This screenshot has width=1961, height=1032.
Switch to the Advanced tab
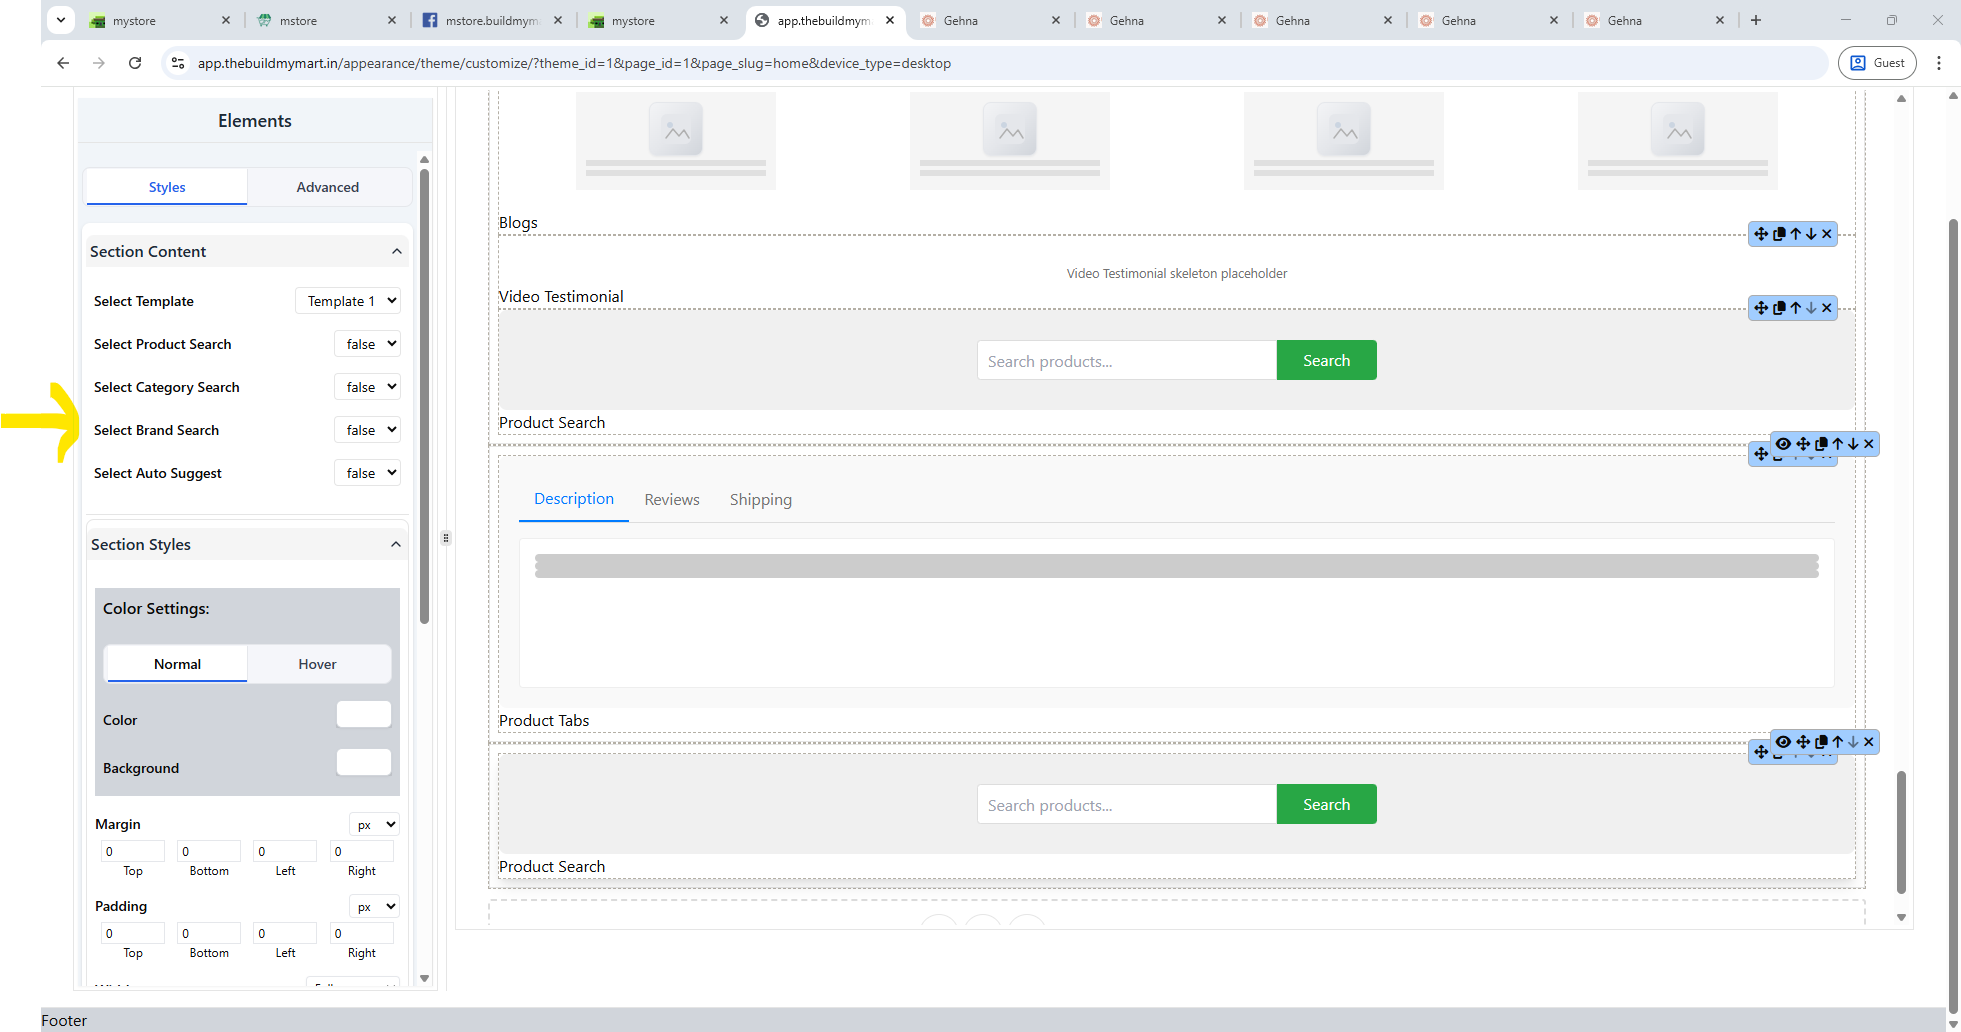tap(328, 187)
